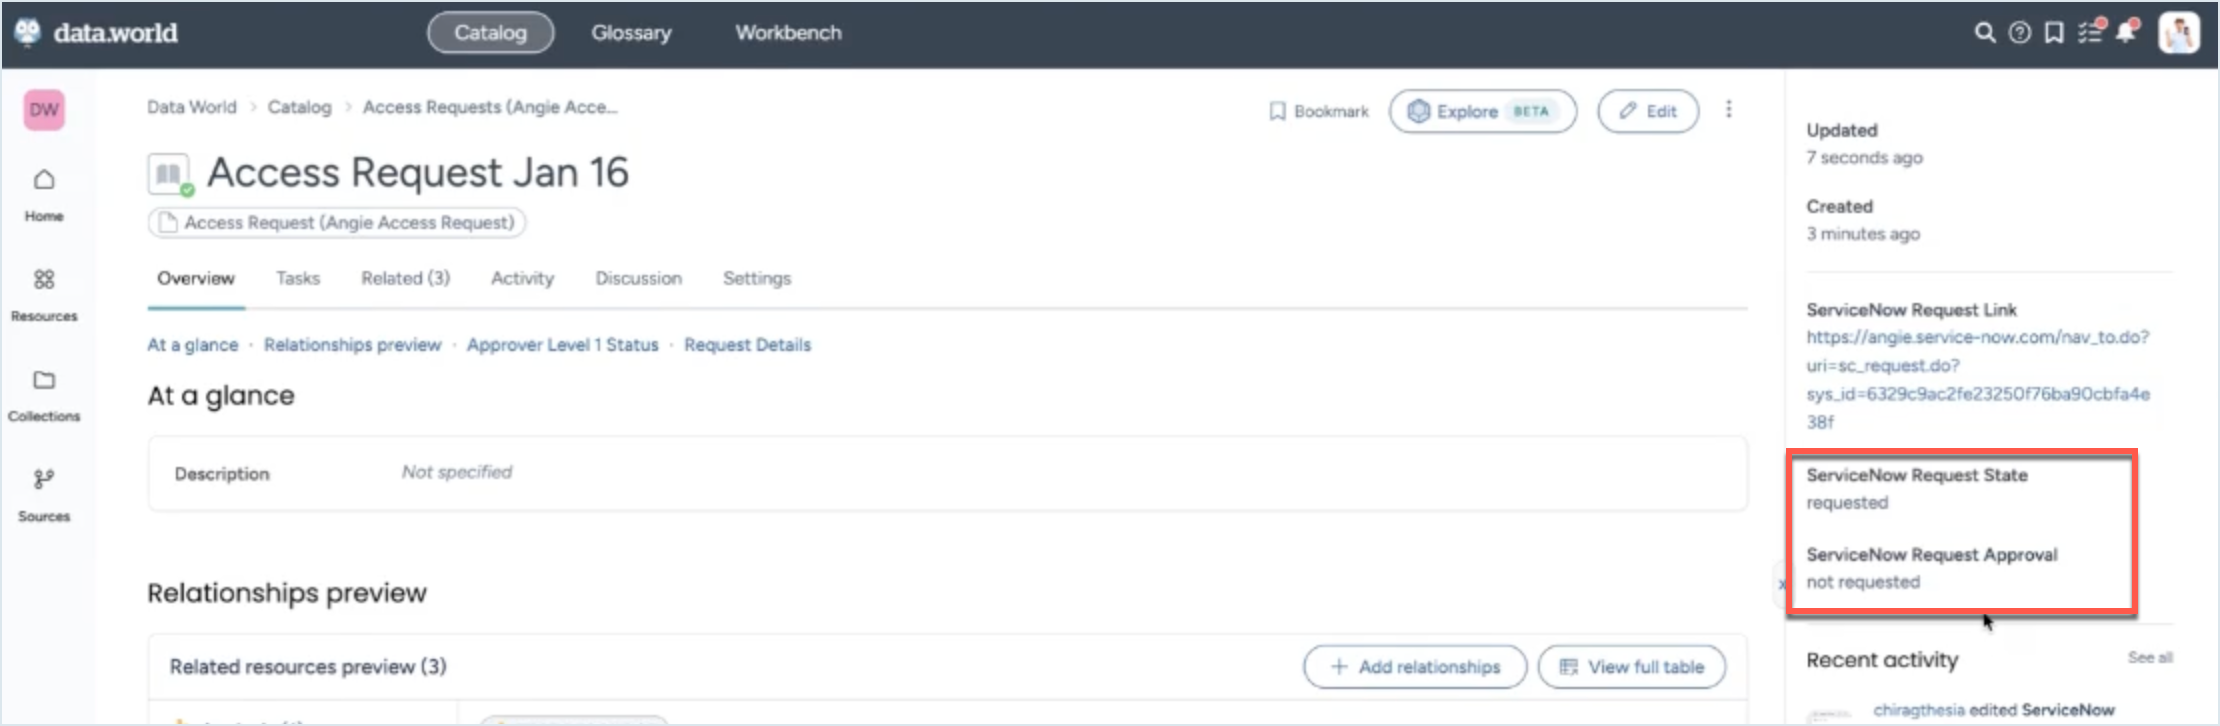The height and width of the screenshot is (726, 2220).
Task: Open the Activity tab
Action: pos(522,278)
